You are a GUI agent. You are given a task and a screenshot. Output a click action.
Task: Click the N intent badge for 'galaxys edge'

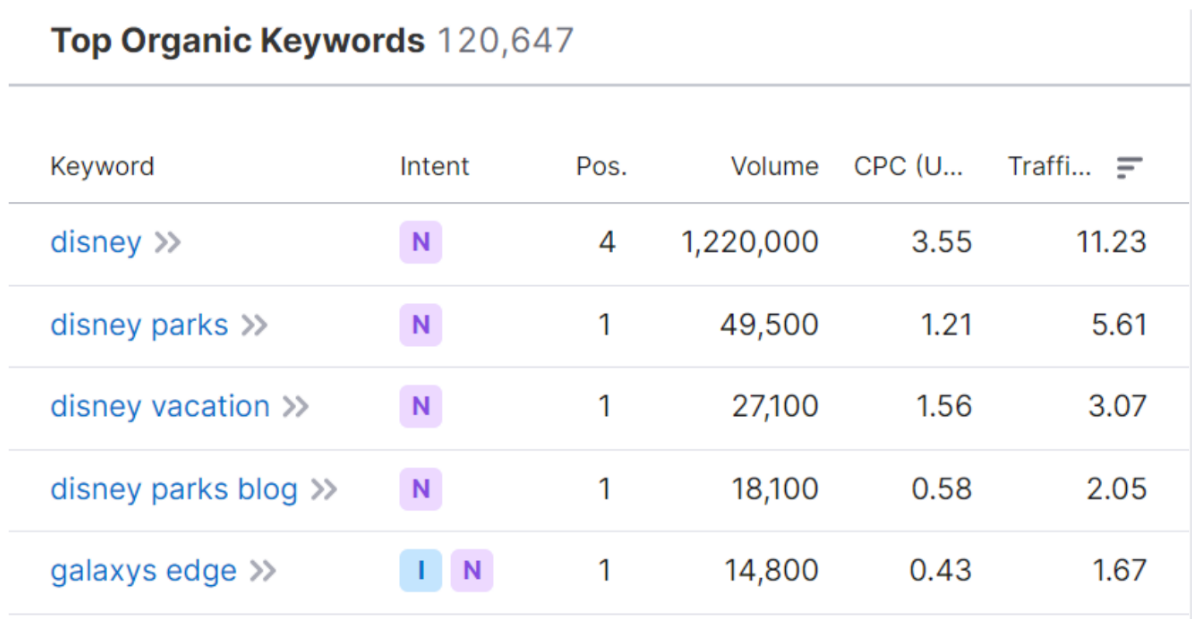[x=472, y=570]
